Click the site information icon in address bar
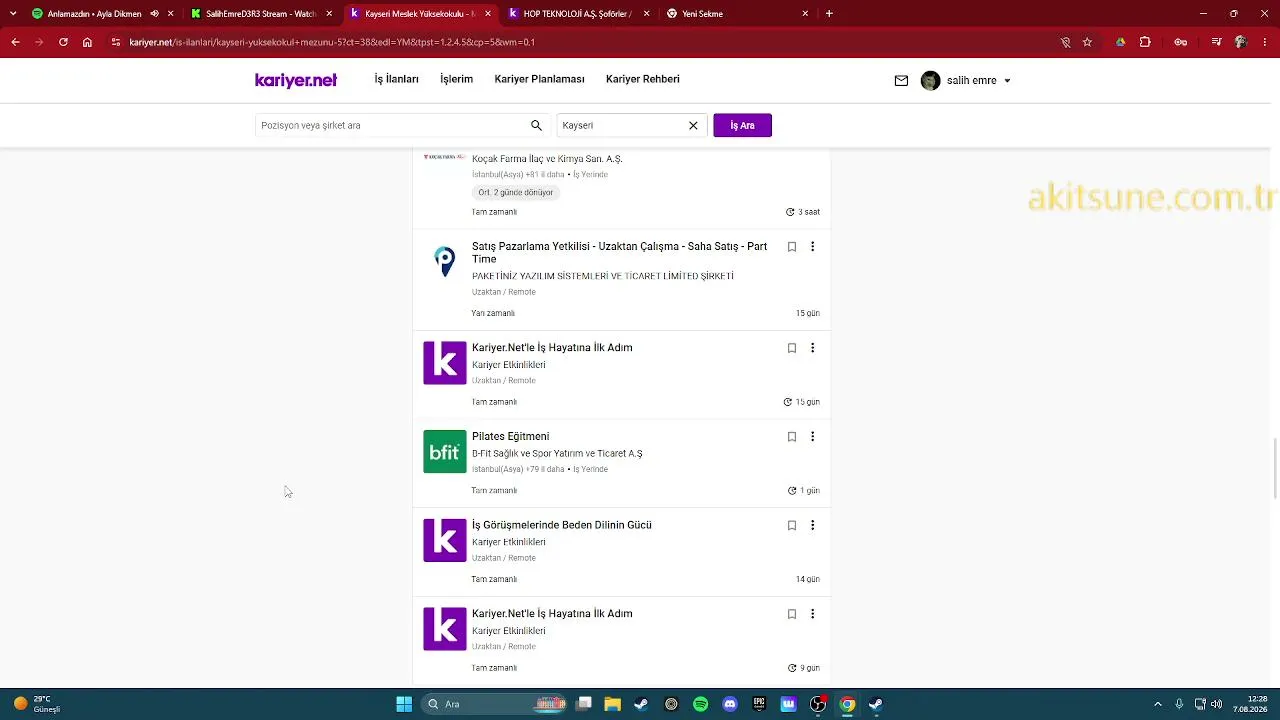 click(x=116, y=42)
